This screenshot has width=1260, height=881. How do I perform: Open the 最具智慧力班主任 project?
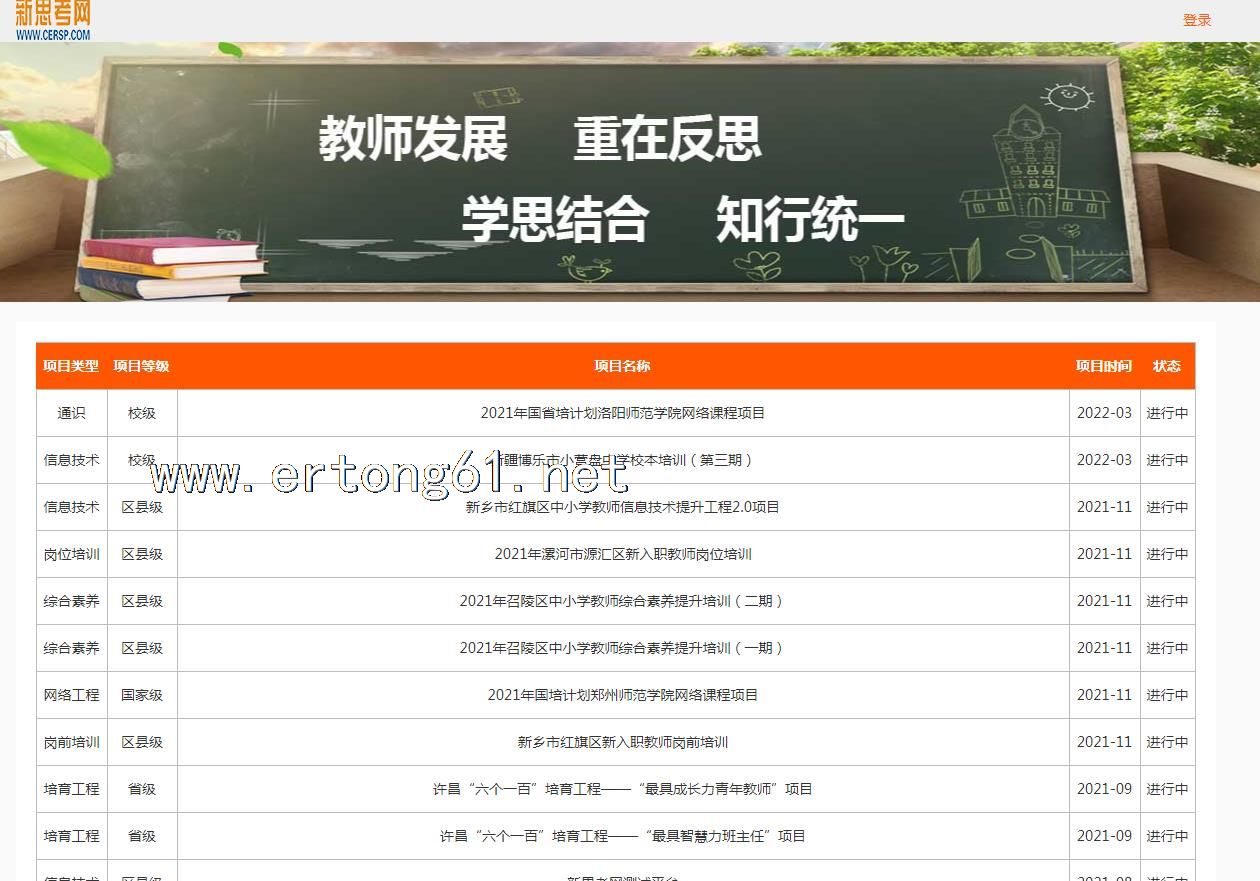tap(622, 836)
